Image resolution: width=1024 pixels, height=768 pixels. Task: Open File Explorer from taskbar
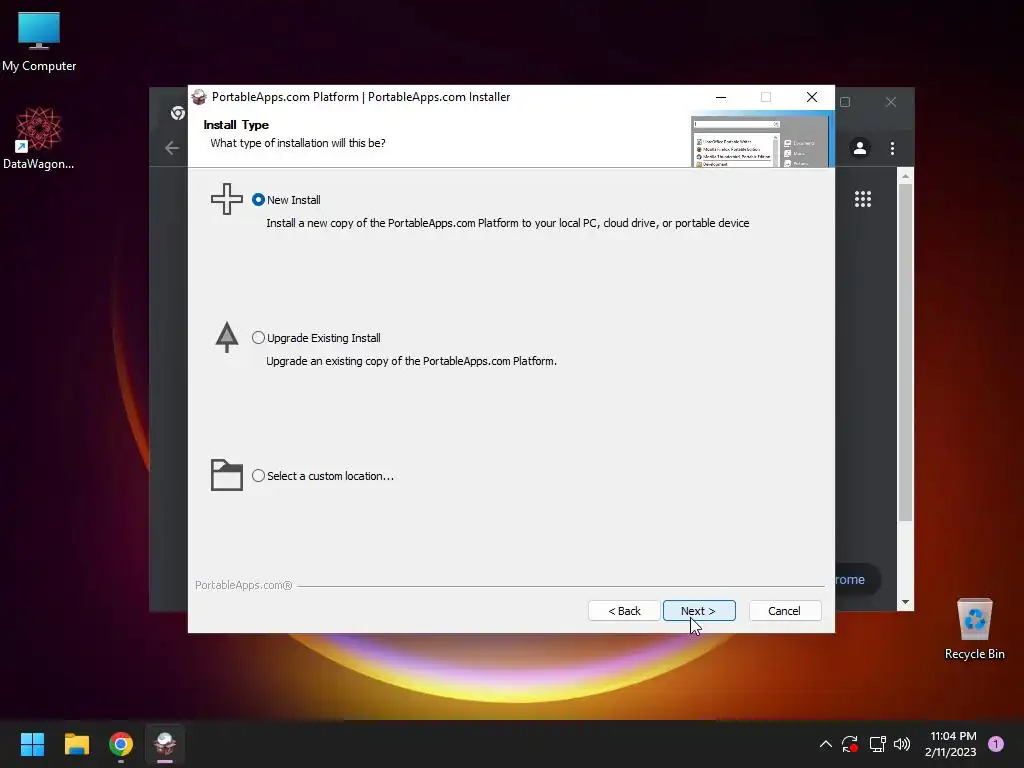pyautogui.click(x=76, y=744)
